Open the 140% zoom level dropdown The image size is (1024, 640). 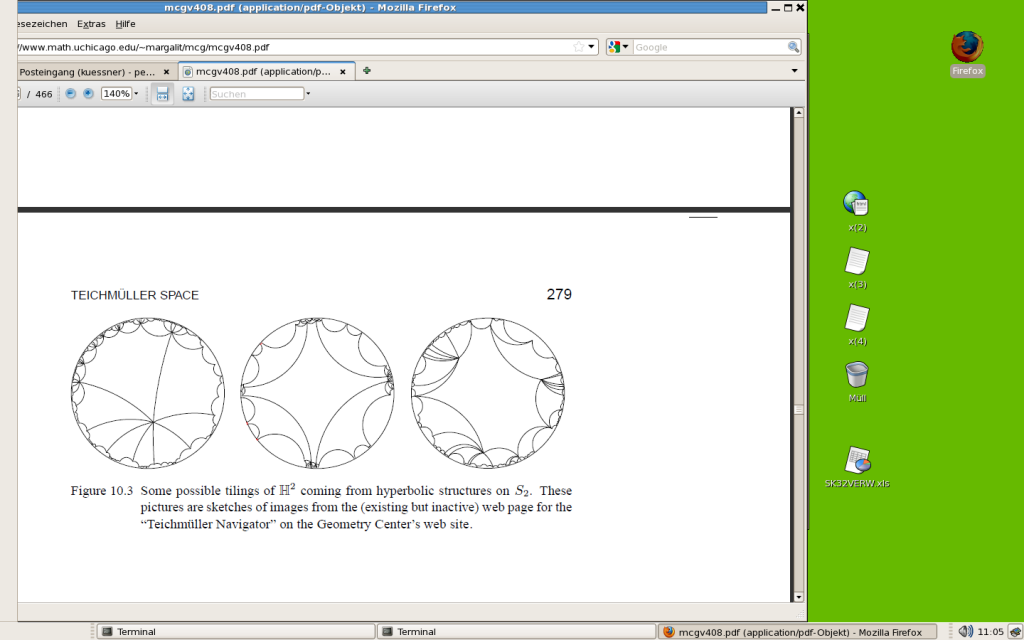point(136,93)
